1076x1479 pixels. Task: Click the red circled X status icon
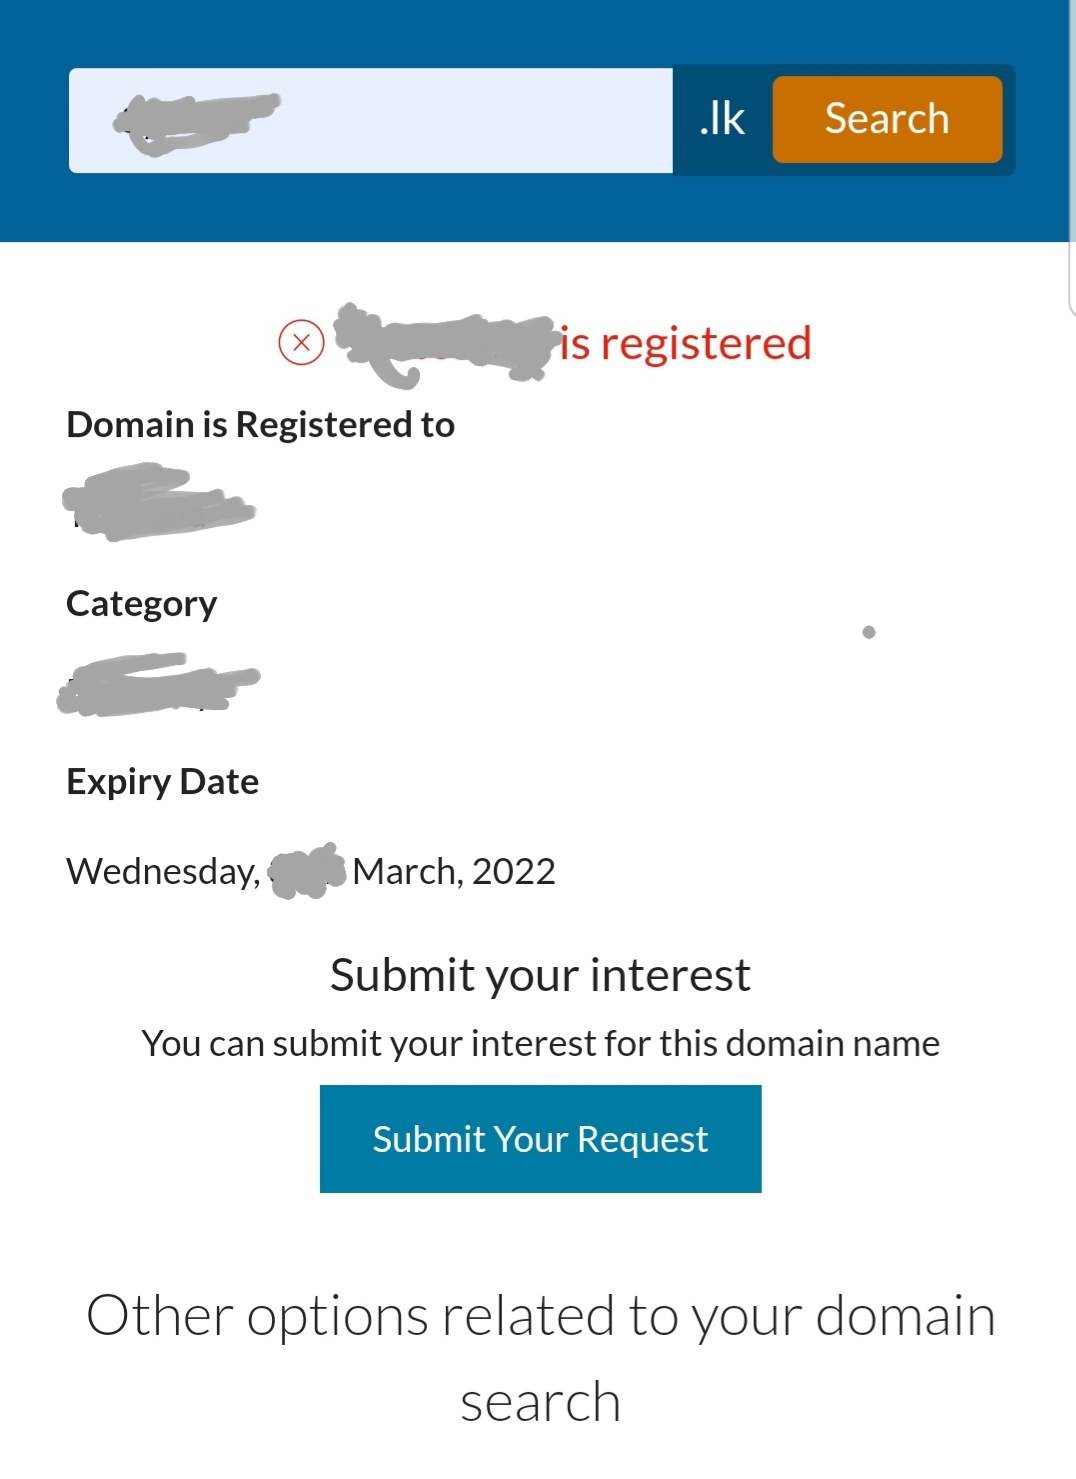(301, 342)
